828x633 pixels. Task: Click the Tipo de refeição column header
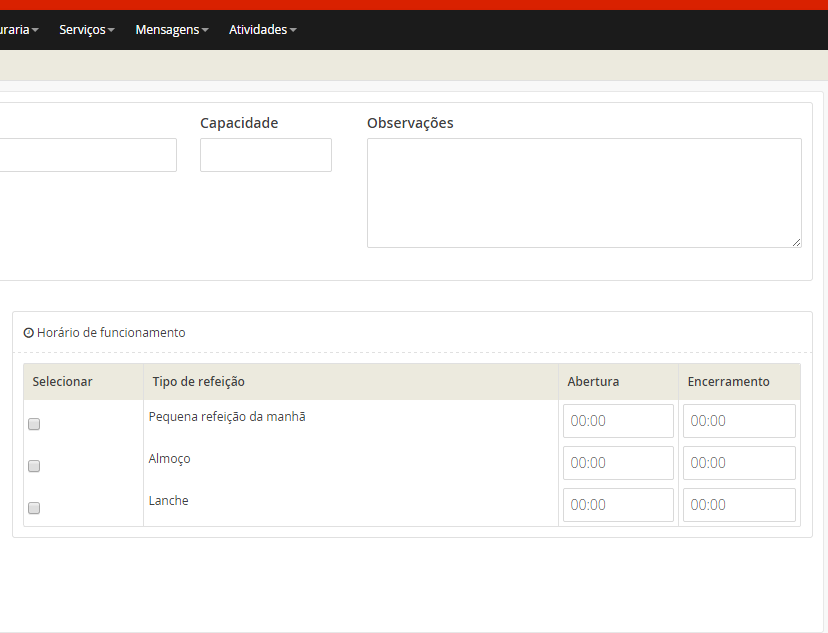click(x=198, y=382)
